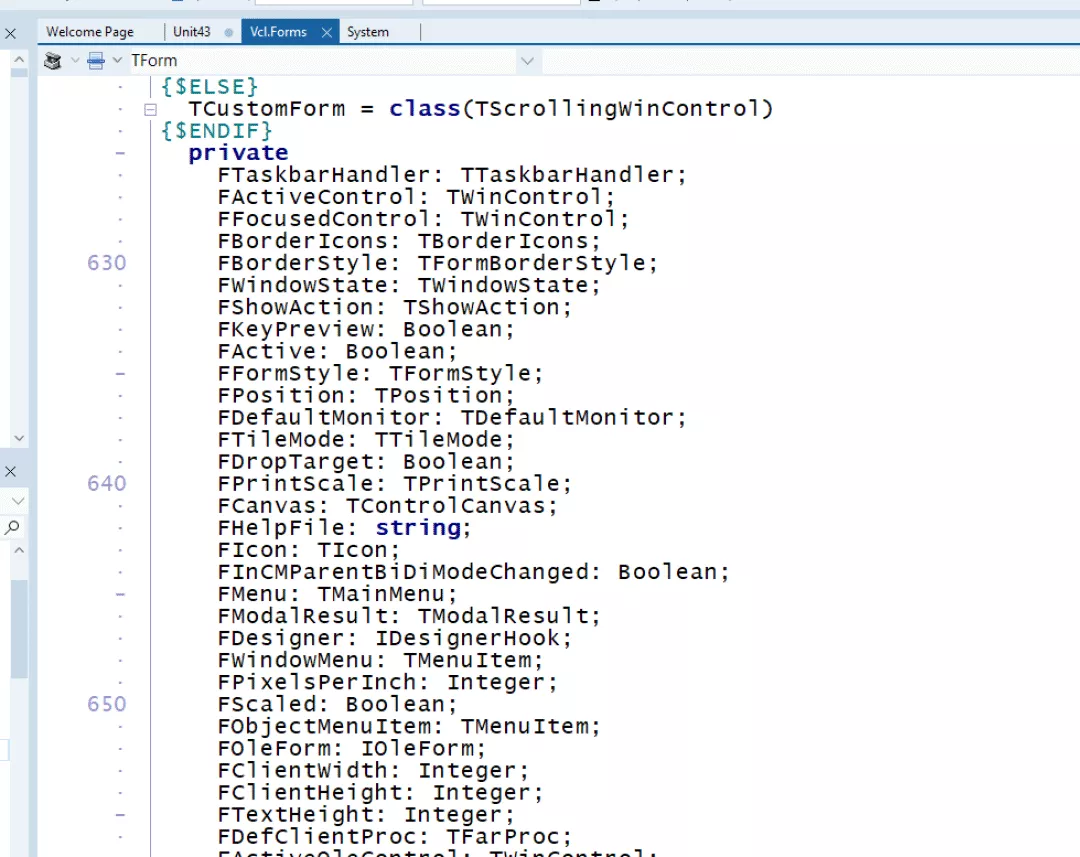Viewport: 1080px width, 857px height.
Task: Click line number 650 in the gutter
Action: click(x=107, y=704)
